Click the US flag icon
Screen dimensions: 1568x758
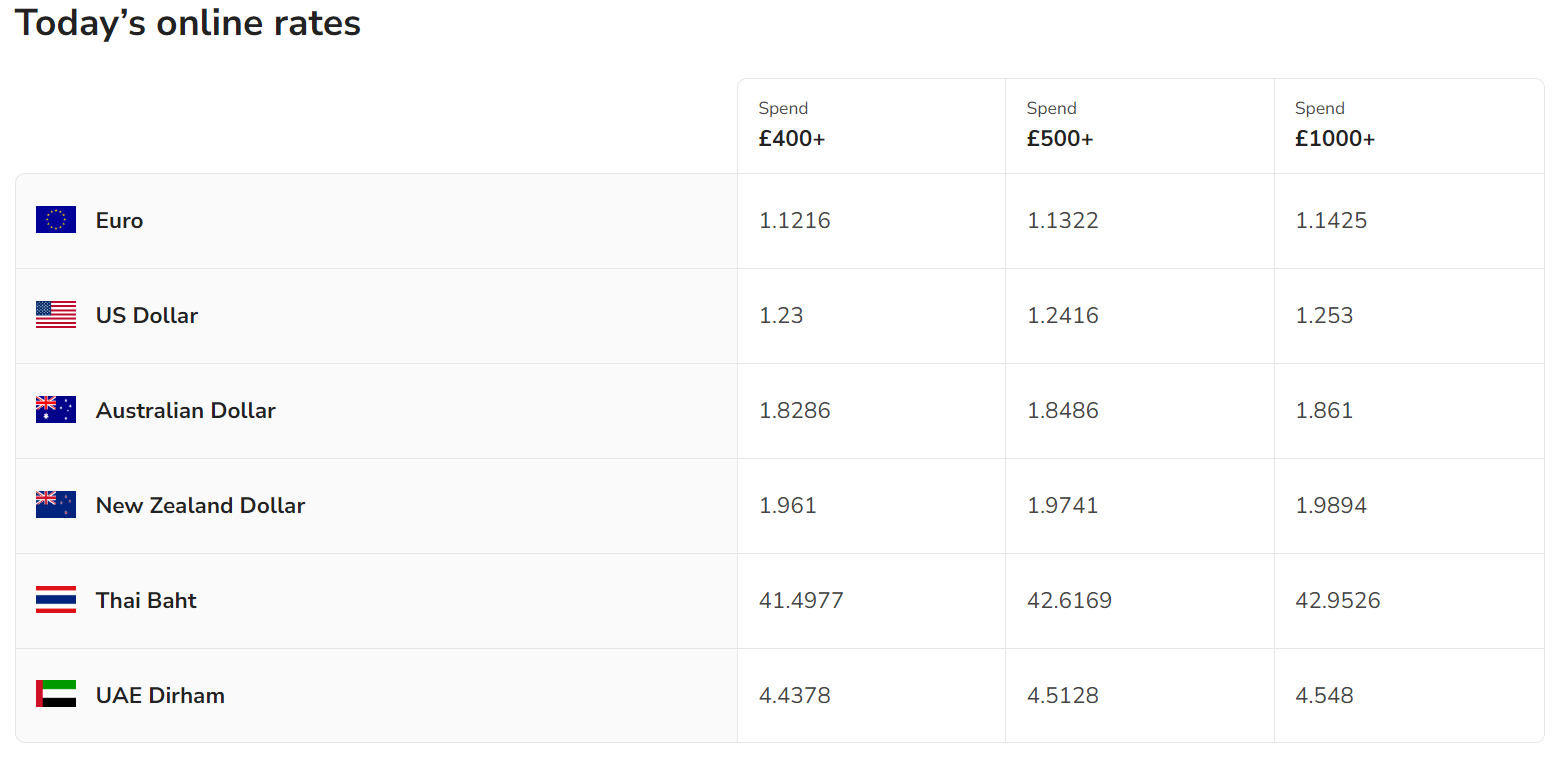click(x=56, y=315)
